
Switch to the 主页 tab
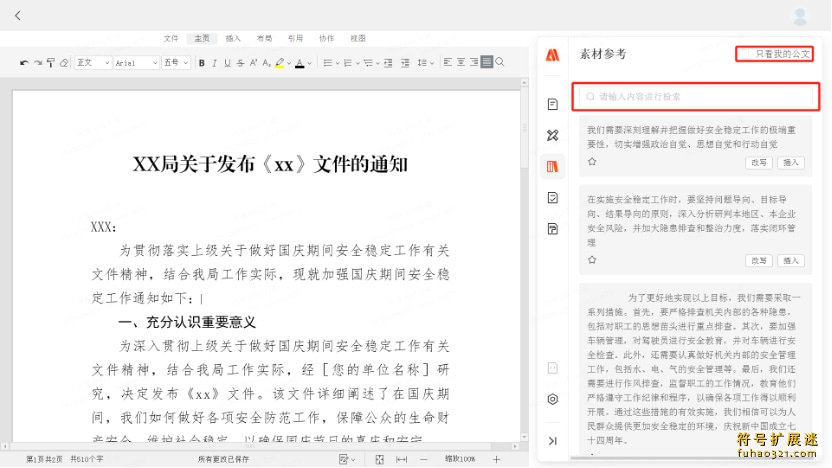coord(202,38)
